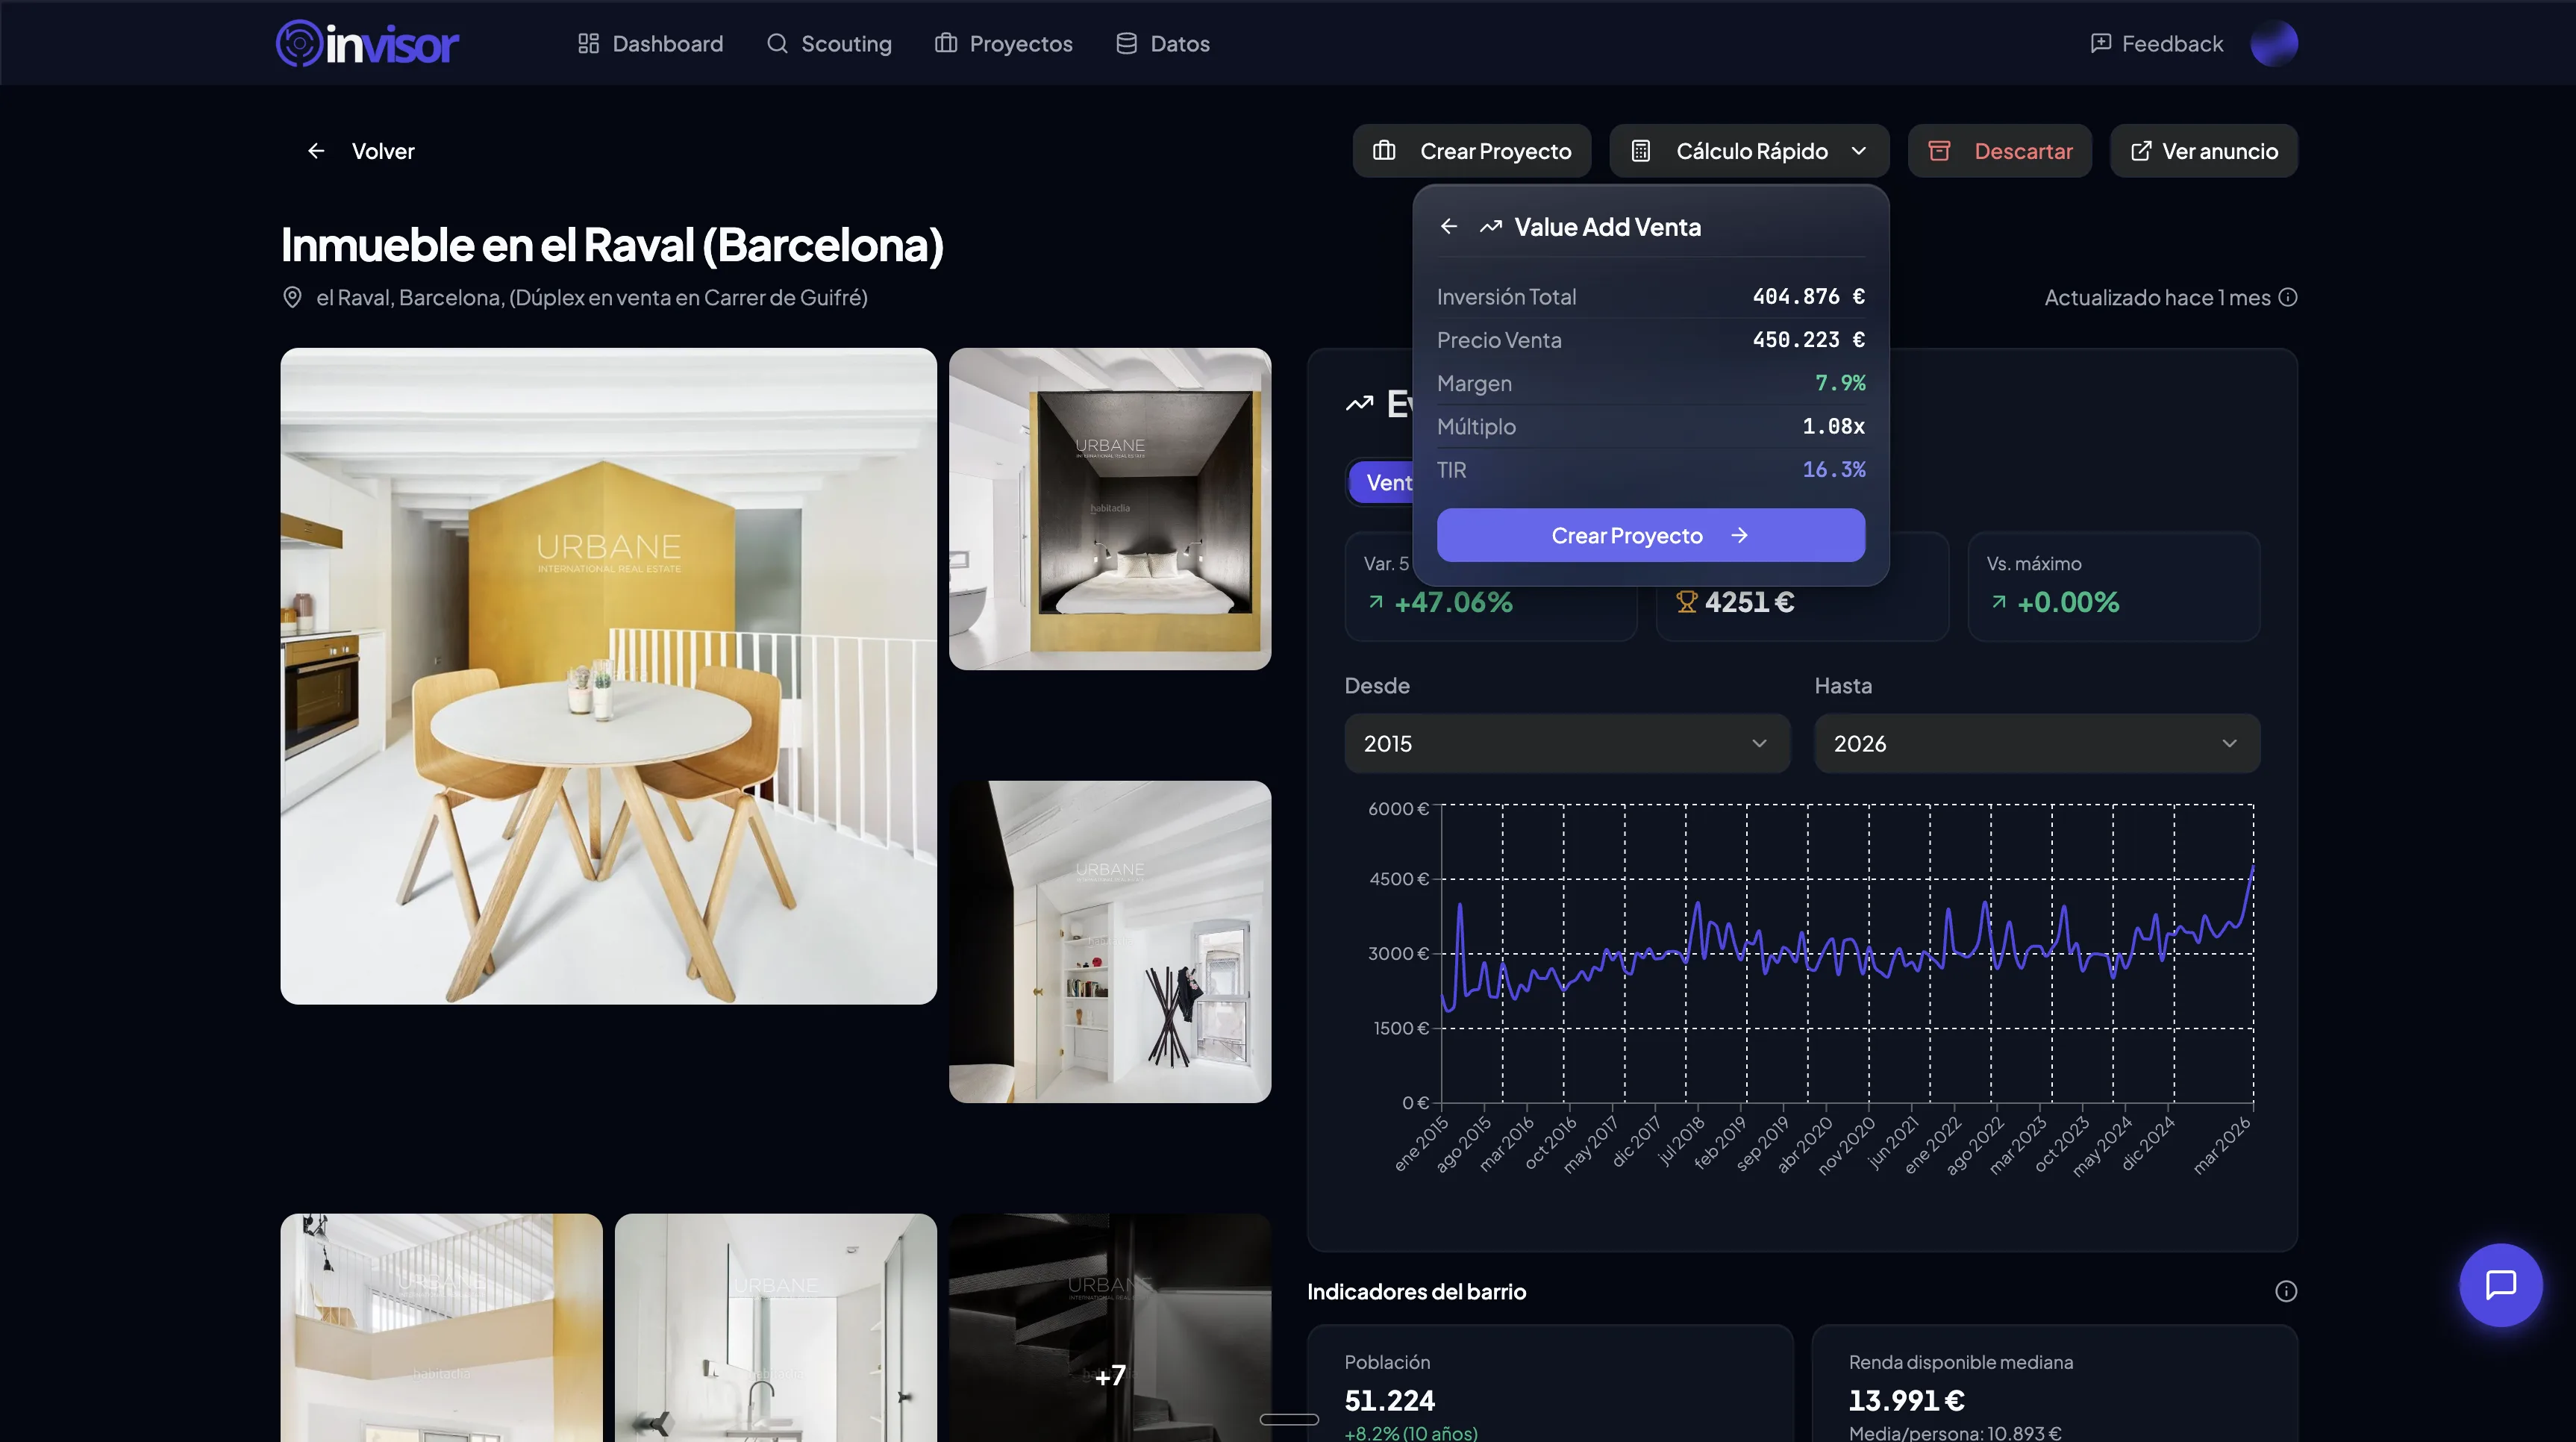Click info icon beside Indicadores del barrio
Image resolution: width=2576 pixels, height=1442 pixels.
point(2286,1291)
